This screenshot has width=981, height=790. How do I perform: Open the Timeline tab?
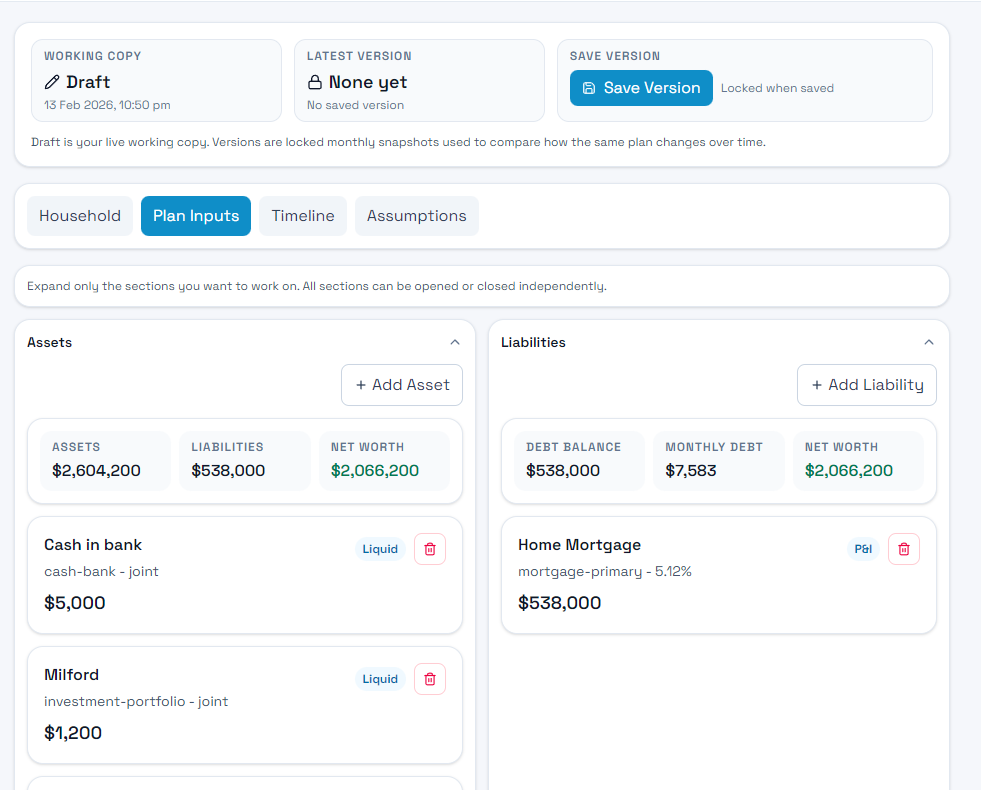[302, 215]
